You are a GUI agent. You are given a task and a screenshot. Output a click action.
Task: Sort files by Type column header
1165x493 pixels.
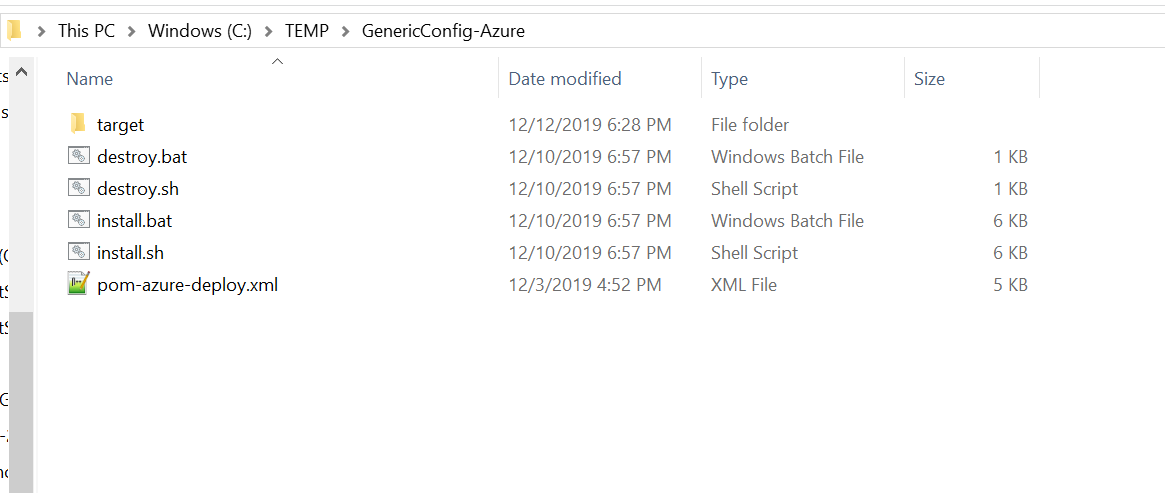(729, 79)
